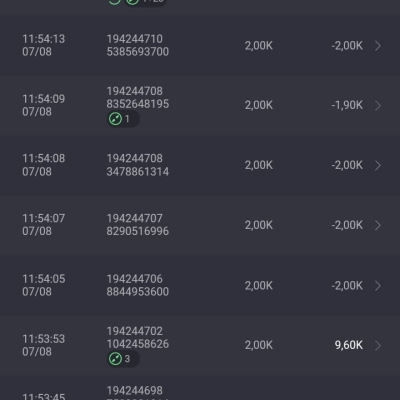Click the 2,00K amount in 11:54:05 row
Screen dimensions: 400x400
coord(259,286)
